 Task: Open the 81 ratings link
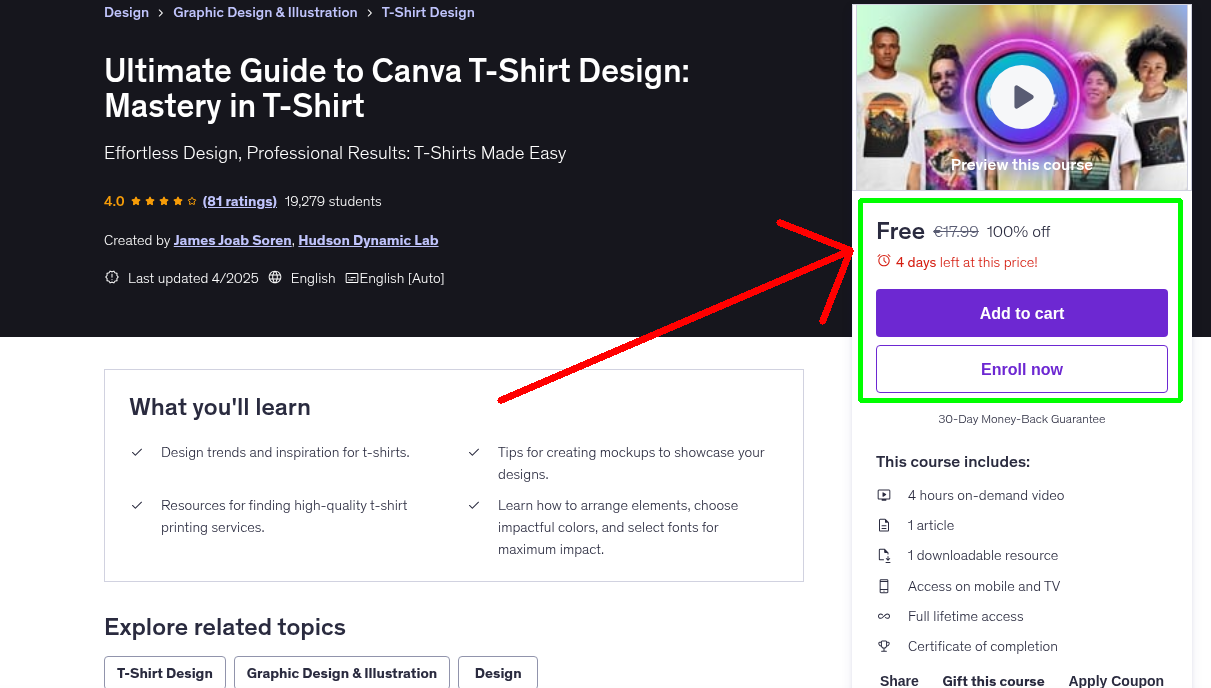[x=240, y=201]
